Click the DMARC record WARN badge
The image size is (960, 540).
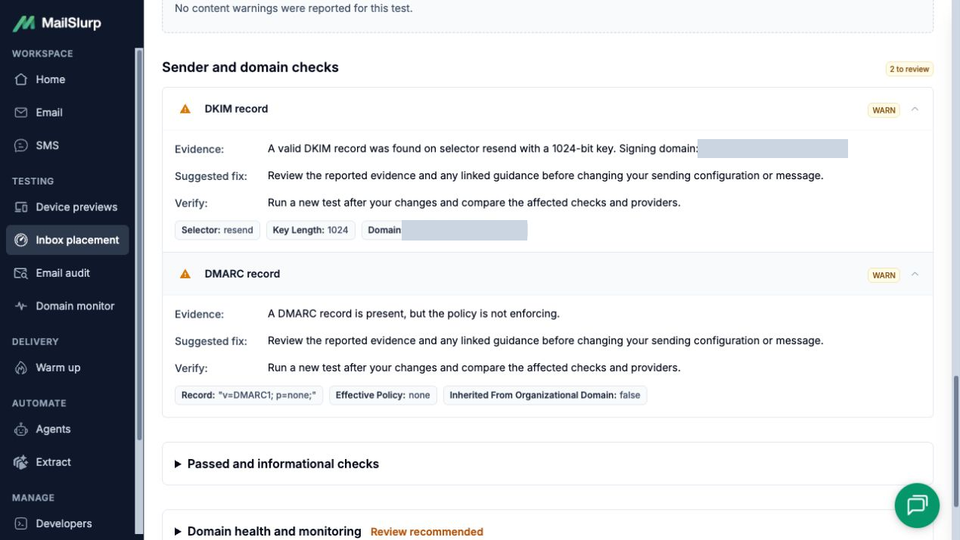click(883, 276)
